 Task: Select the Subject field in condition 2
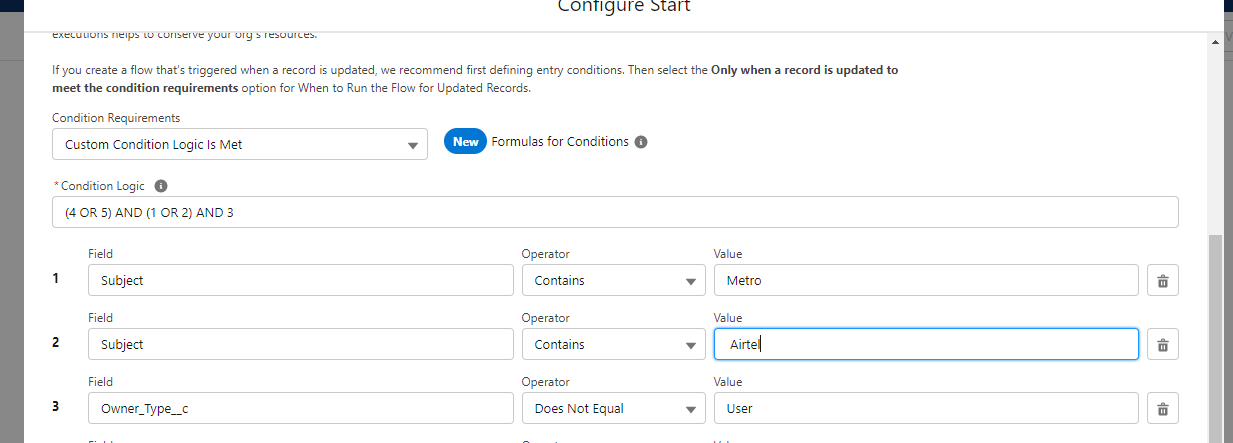[x=300, y=345]
